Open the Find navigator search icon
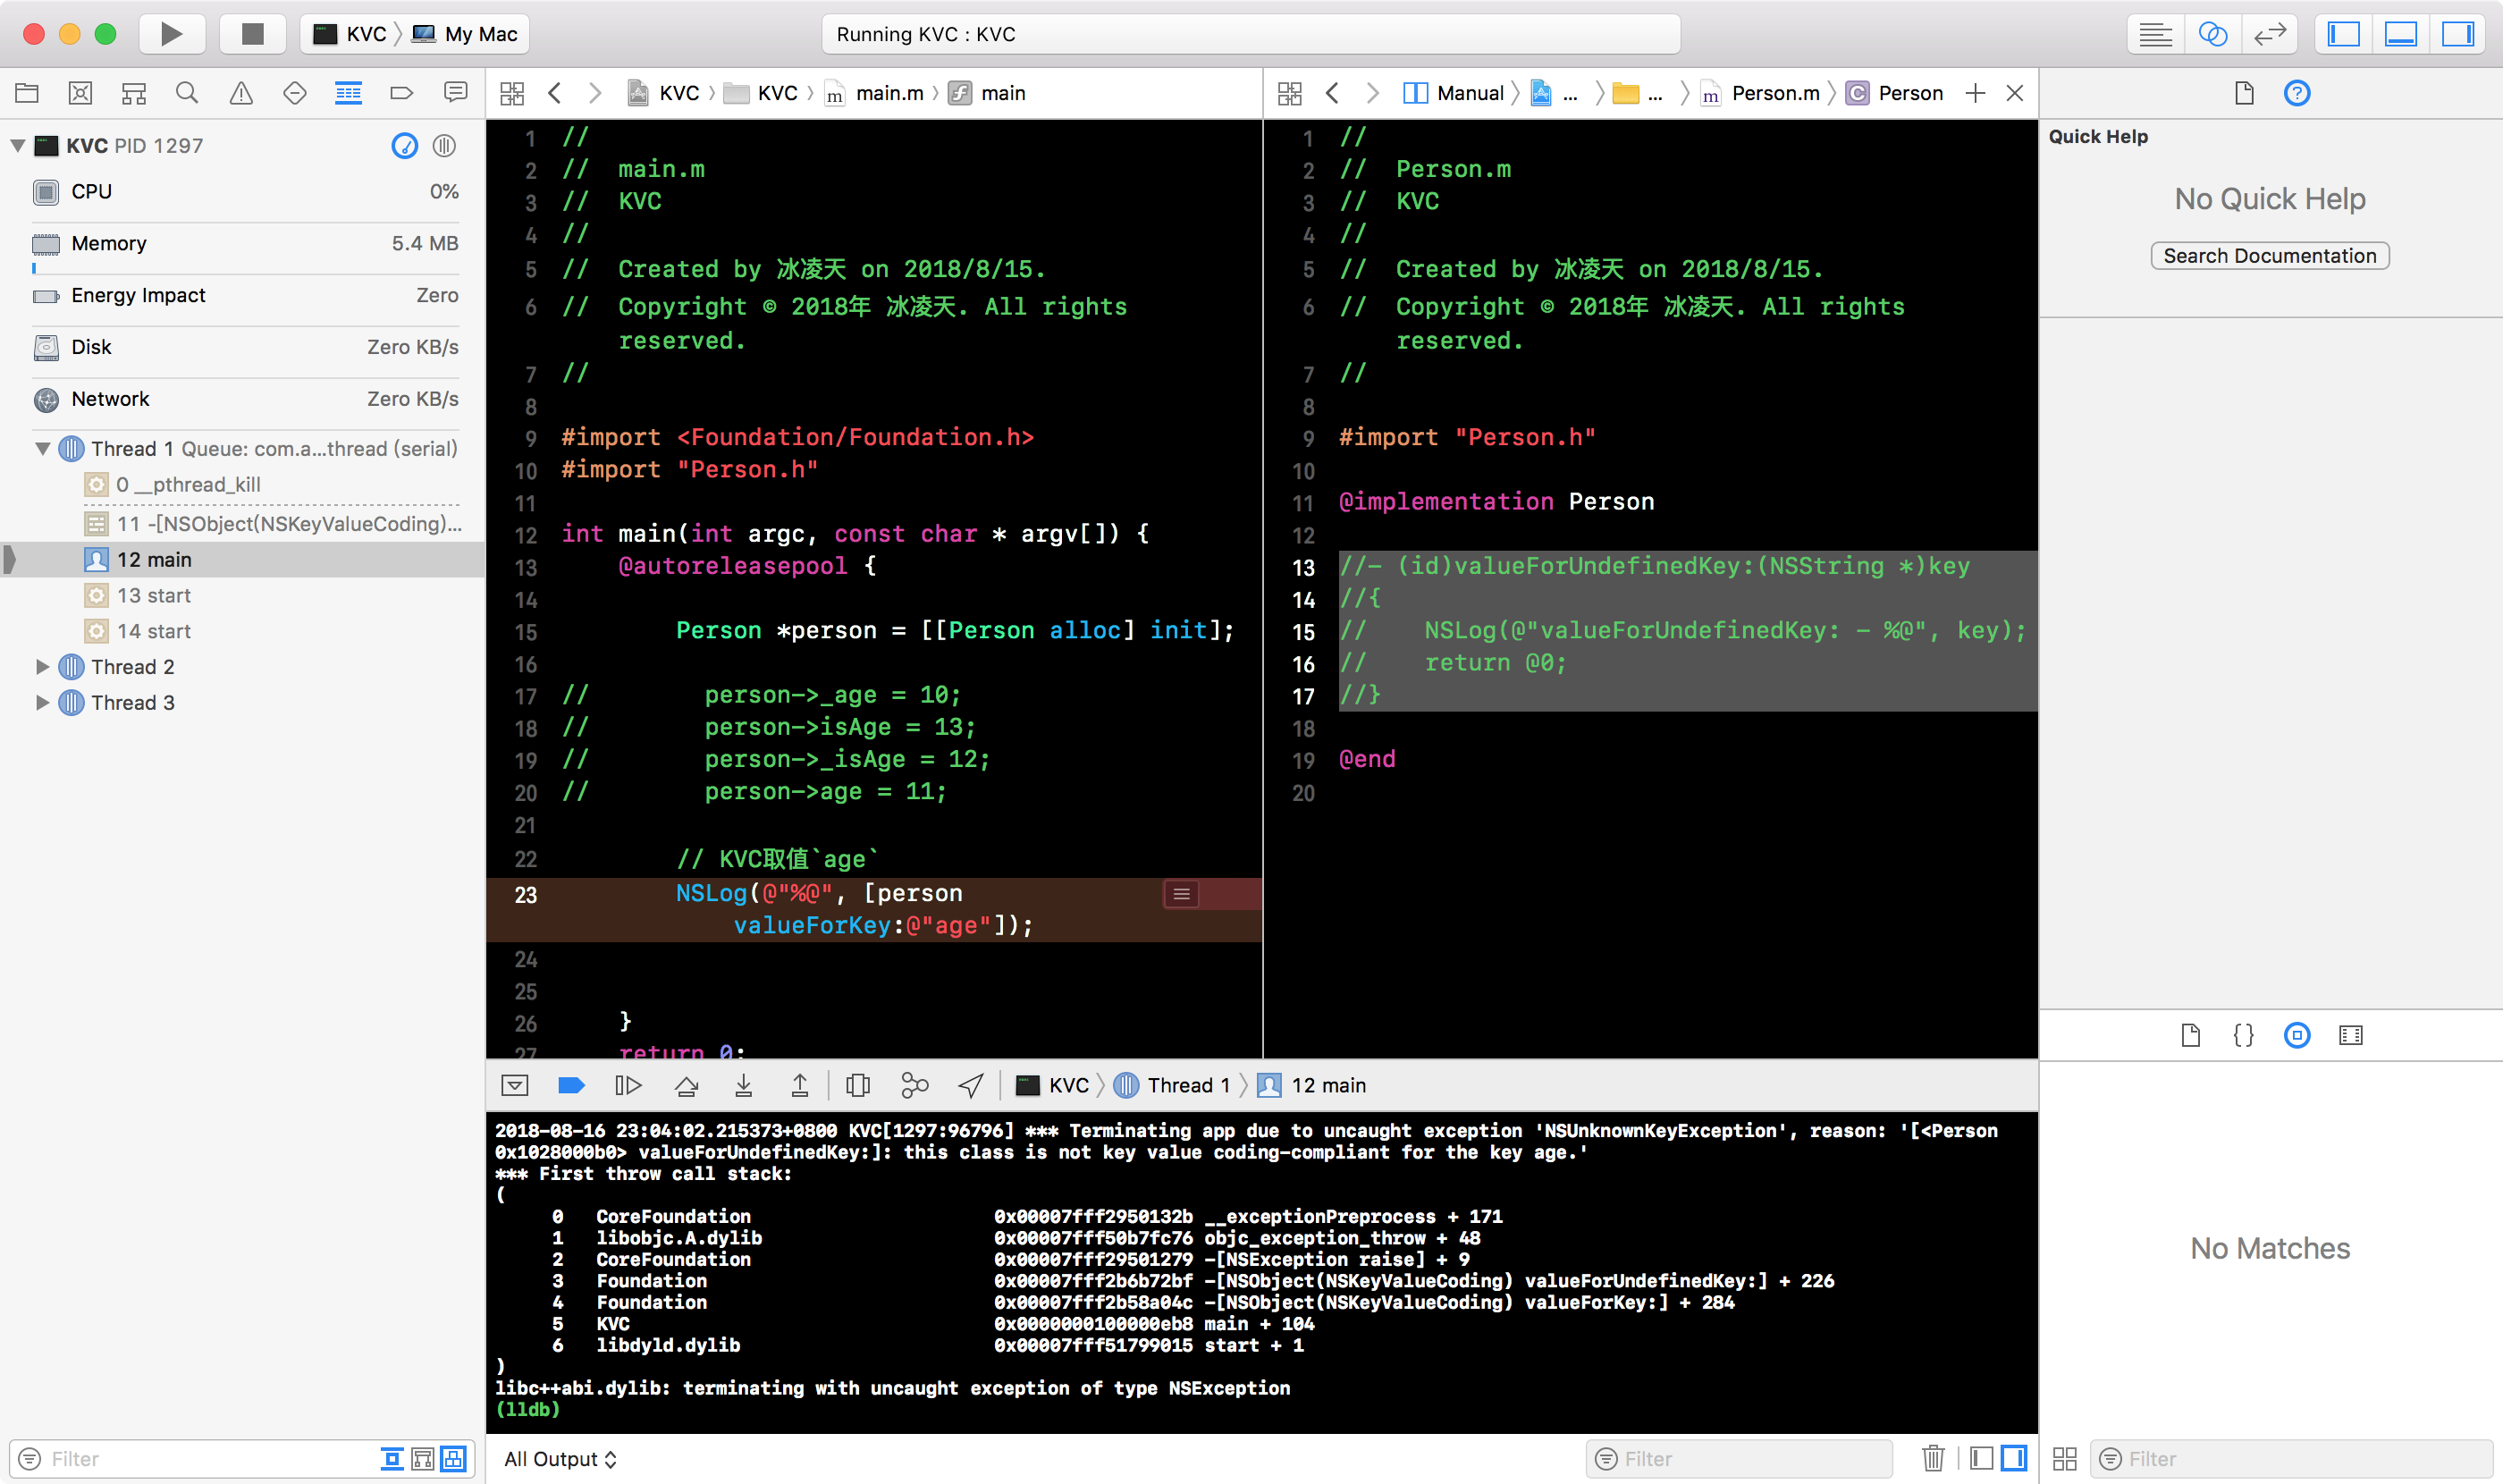 (186, 93)
